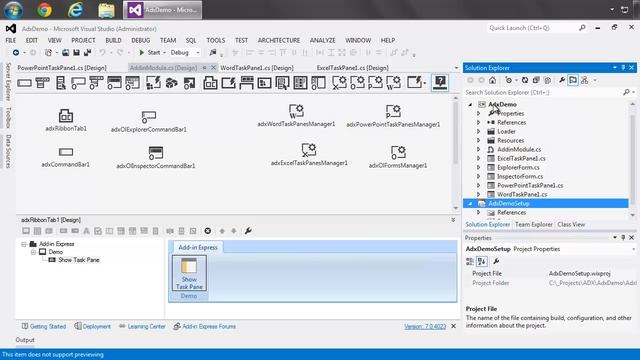Select the adxOlFormsManager1 component

tap(398, 157)
